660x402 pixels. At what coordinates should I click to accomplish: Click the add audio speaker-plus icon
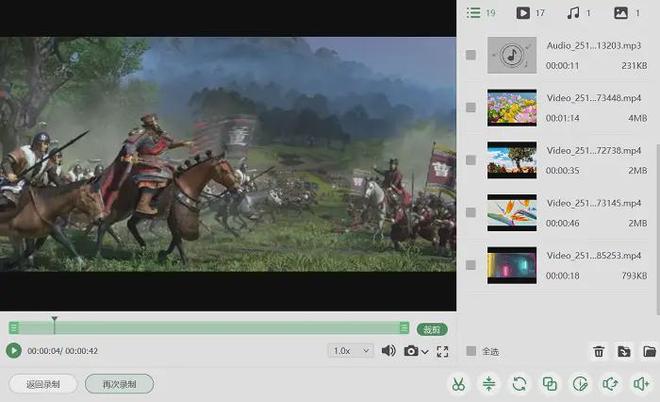(x=640, y=383)
